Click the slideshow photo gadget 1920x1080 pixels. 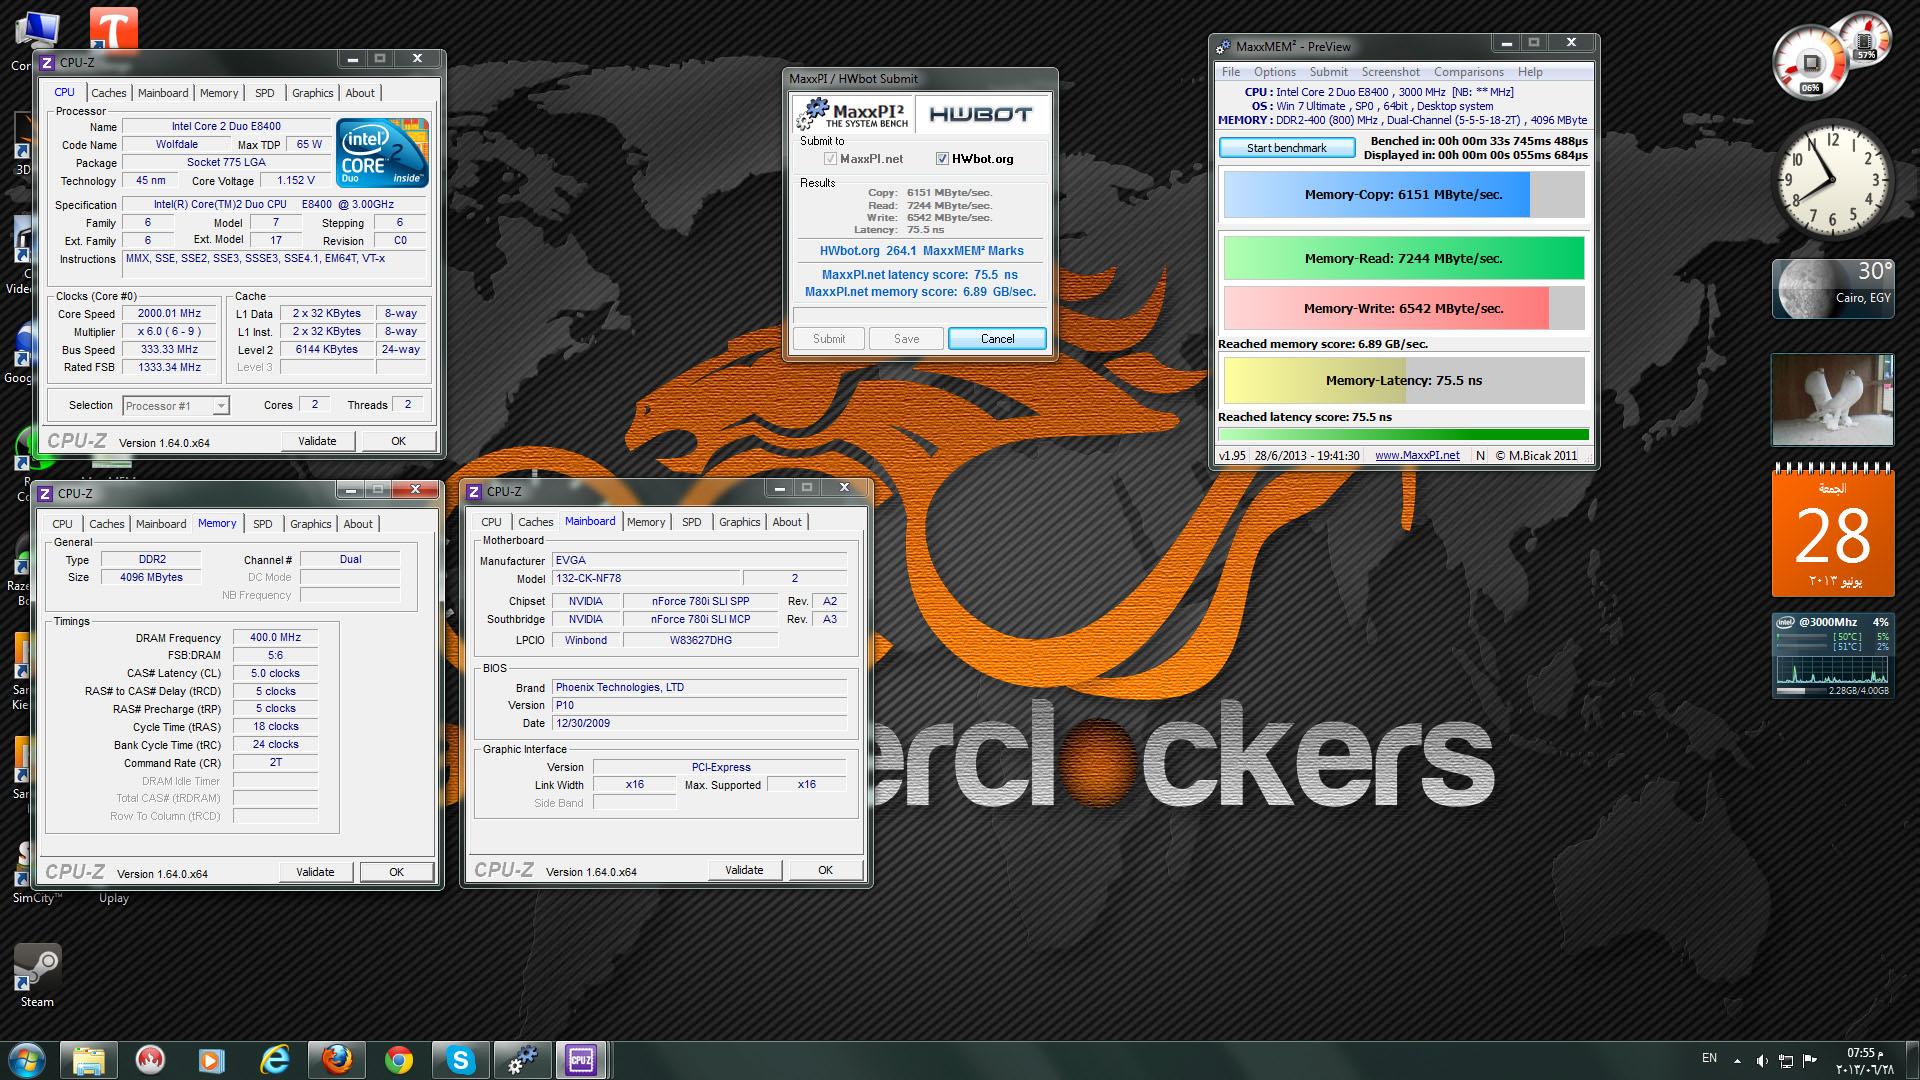(1833, 400)
